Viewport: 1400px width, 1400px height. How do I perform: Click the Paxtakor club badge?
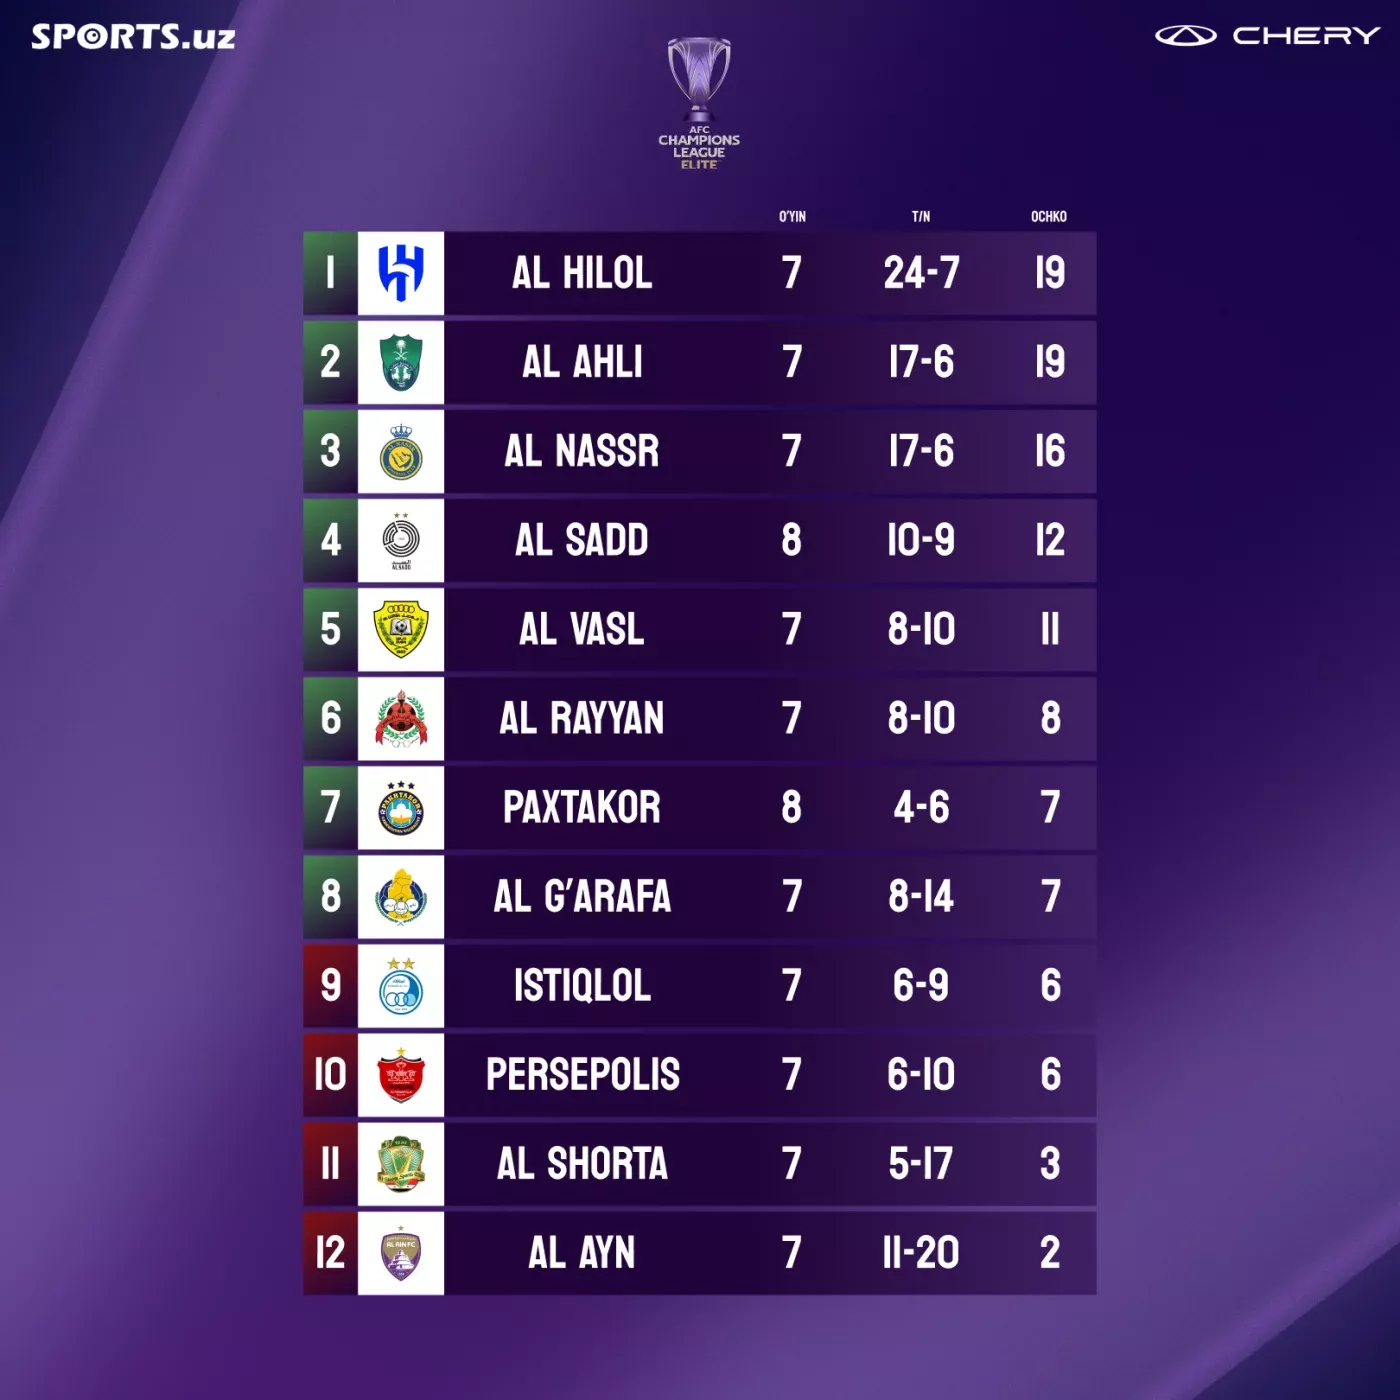click(401, 807)
